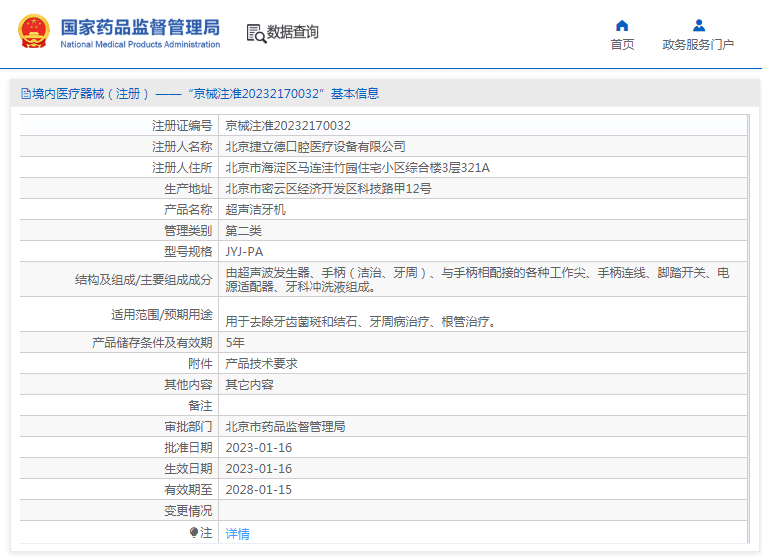Select the 结构及组成 description text

pyautogui.click(x=477, y=280)
